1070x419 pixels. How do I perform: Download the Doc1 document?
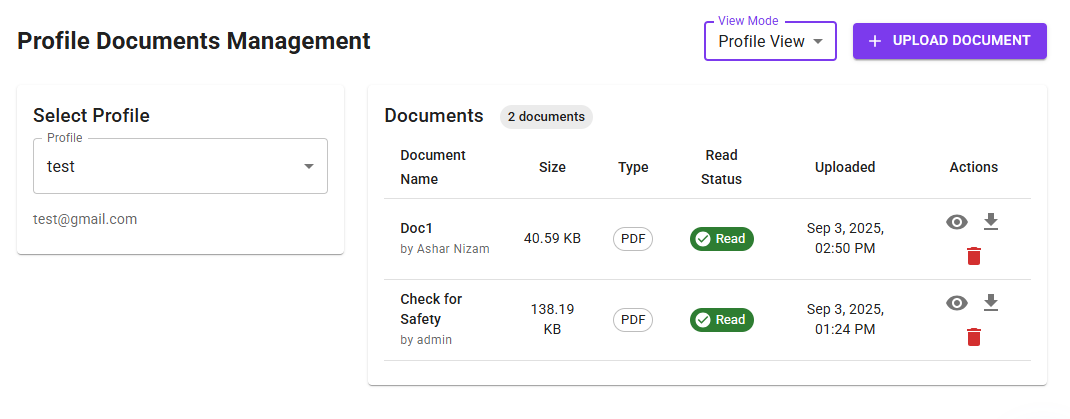(991, 221)
